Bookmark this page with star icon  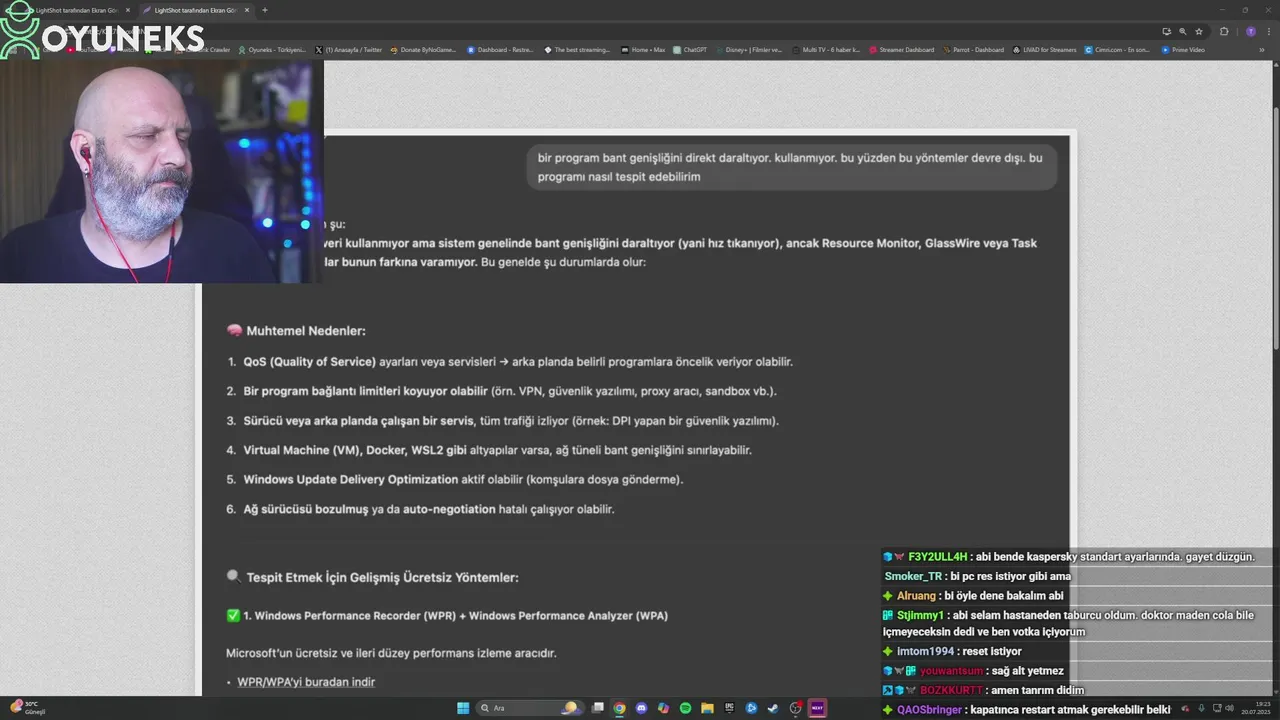1199,31
